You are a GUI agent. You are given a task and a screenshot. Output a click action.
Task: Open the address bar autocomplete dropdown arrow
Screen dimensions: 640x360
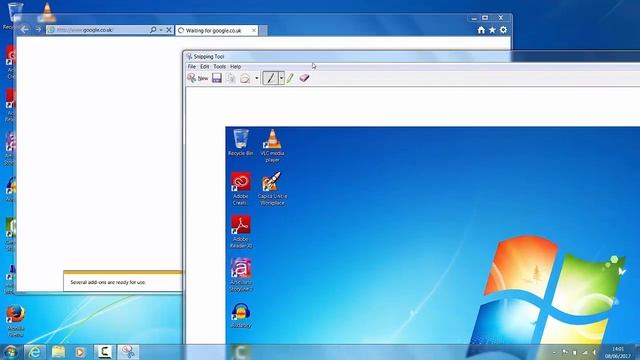[x=161, y=30]
